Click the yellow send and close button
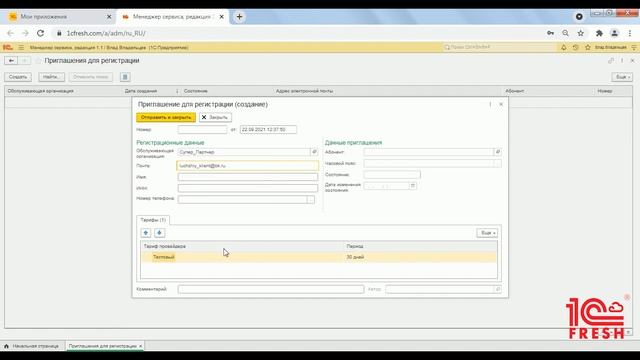640x360 pixels. pyautogui.click(x=166, y=117)
